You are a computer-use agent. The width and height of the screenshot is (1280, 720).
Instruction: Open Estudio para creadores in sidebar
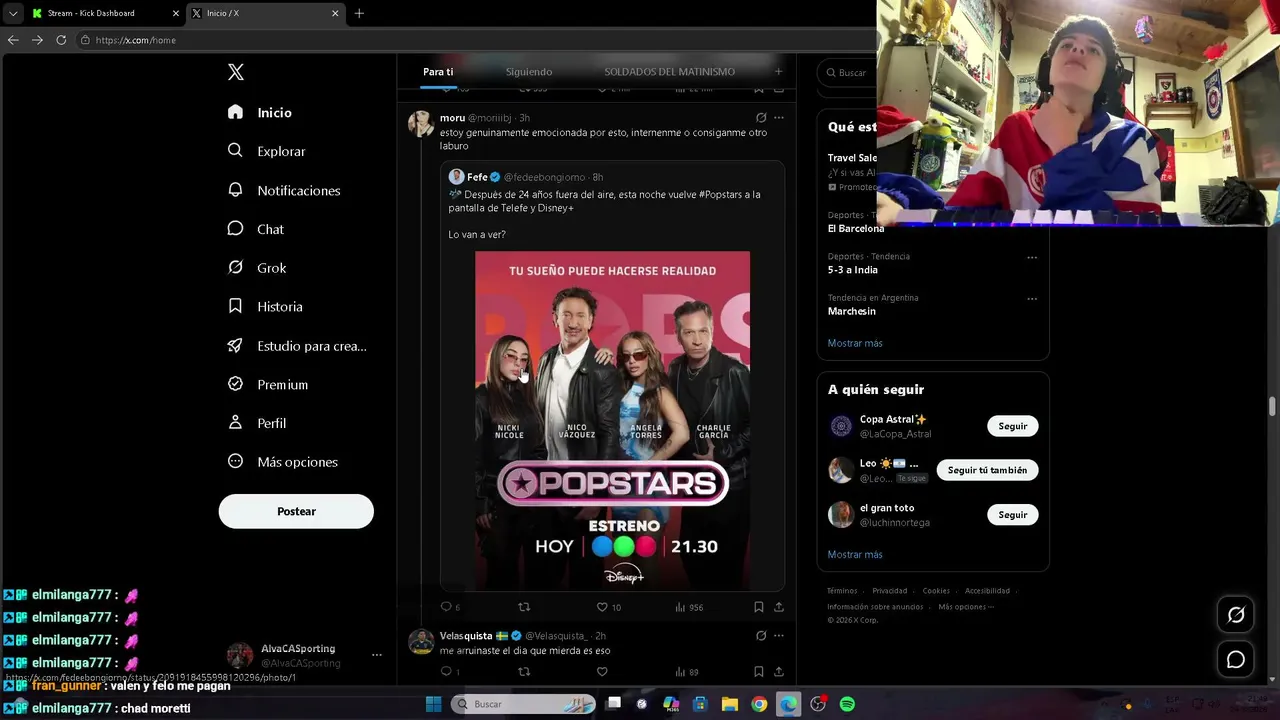click(x=297, y=346)
